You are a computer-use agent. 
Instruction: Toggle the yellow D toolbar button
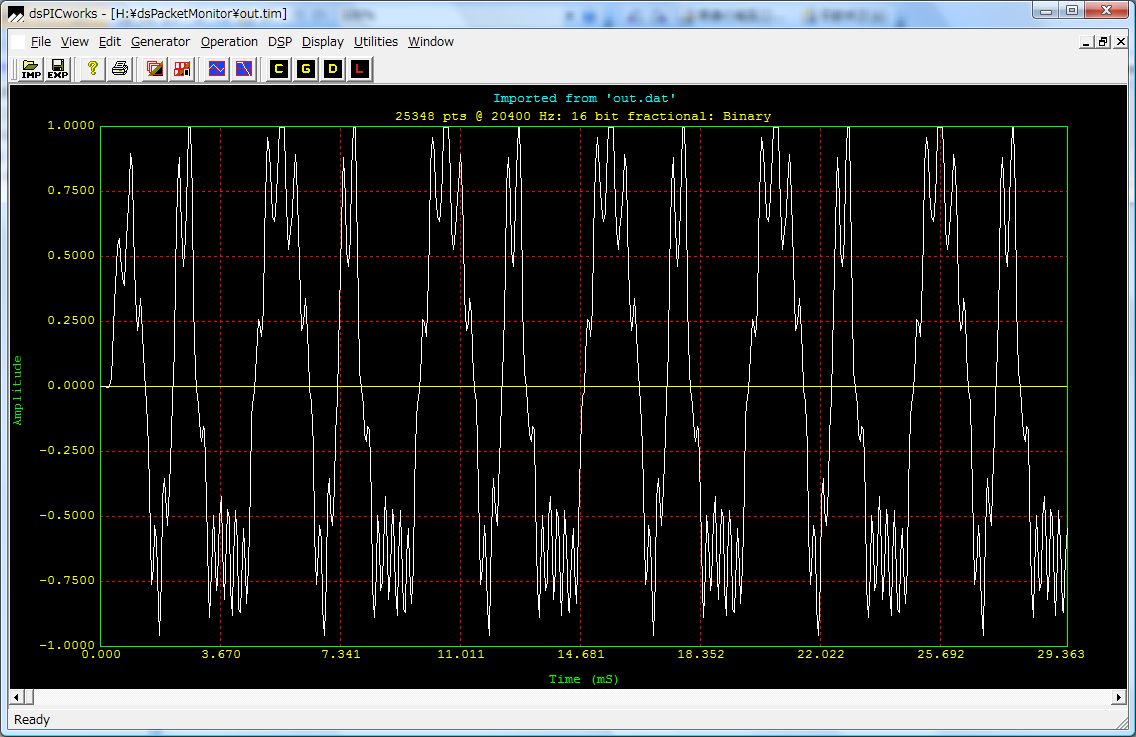333,69
